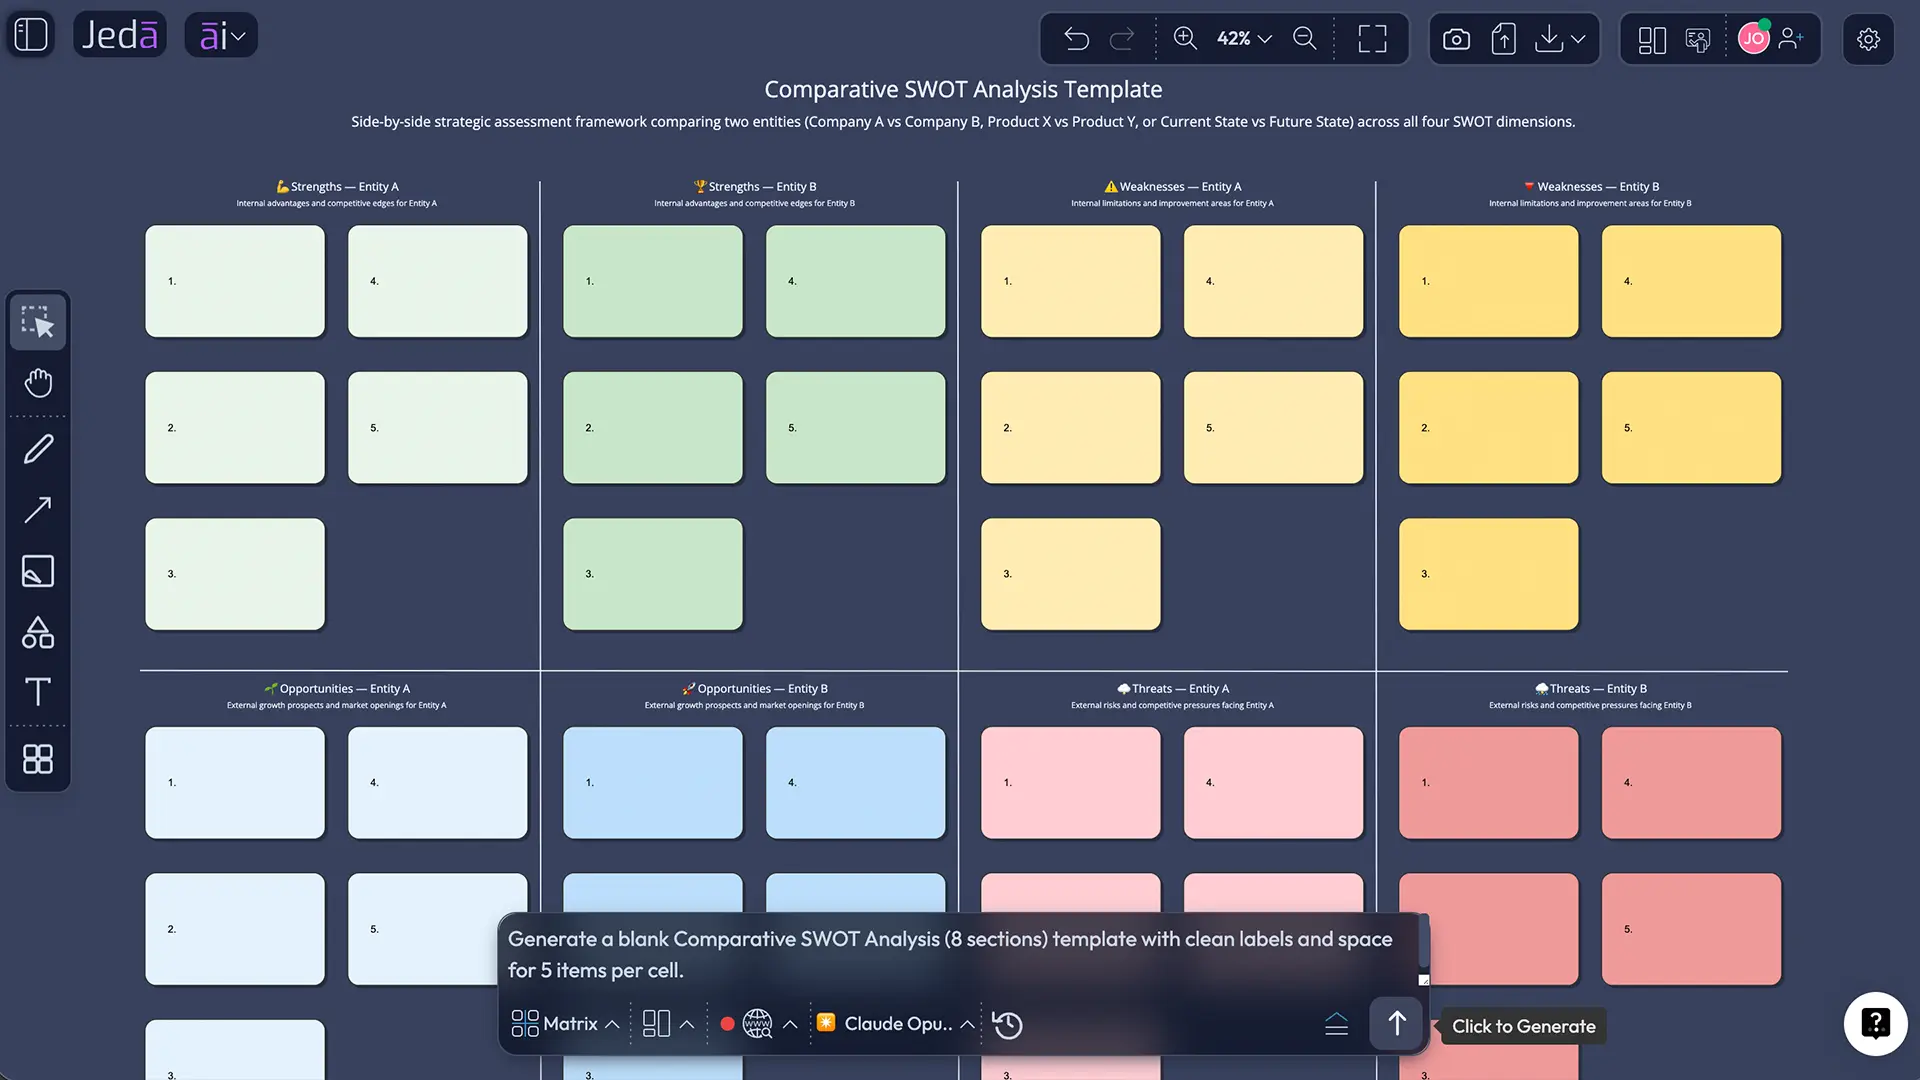Screen dimensions: 1920x1080
Task: Open the Jeda home logo
Action: click(120, 35)
